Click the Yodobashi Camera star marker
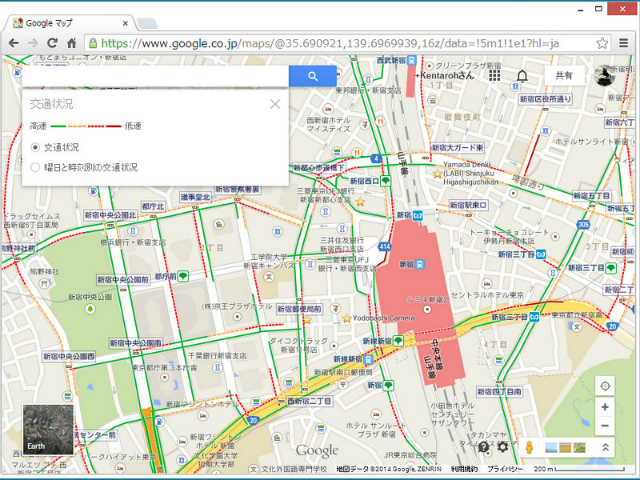Viewport: 640px width, 480px height. [x=347, y=318]
